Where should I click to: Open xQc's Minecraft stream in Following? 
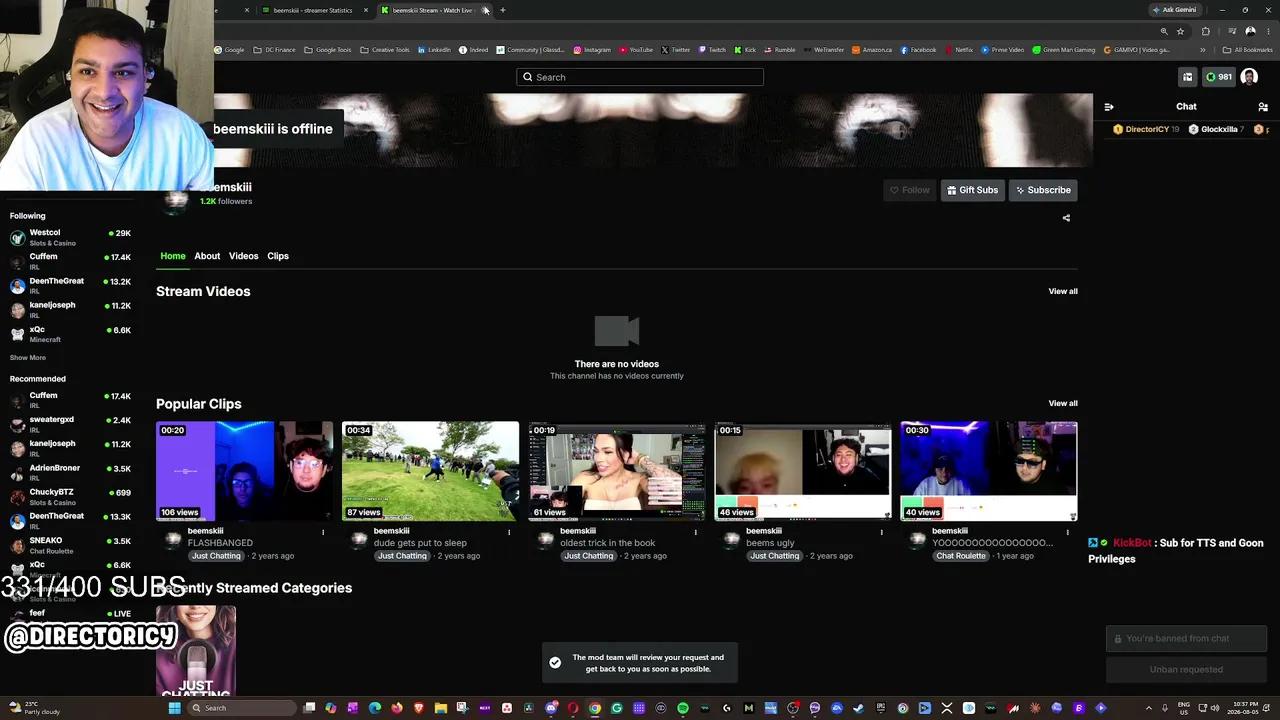70,334
